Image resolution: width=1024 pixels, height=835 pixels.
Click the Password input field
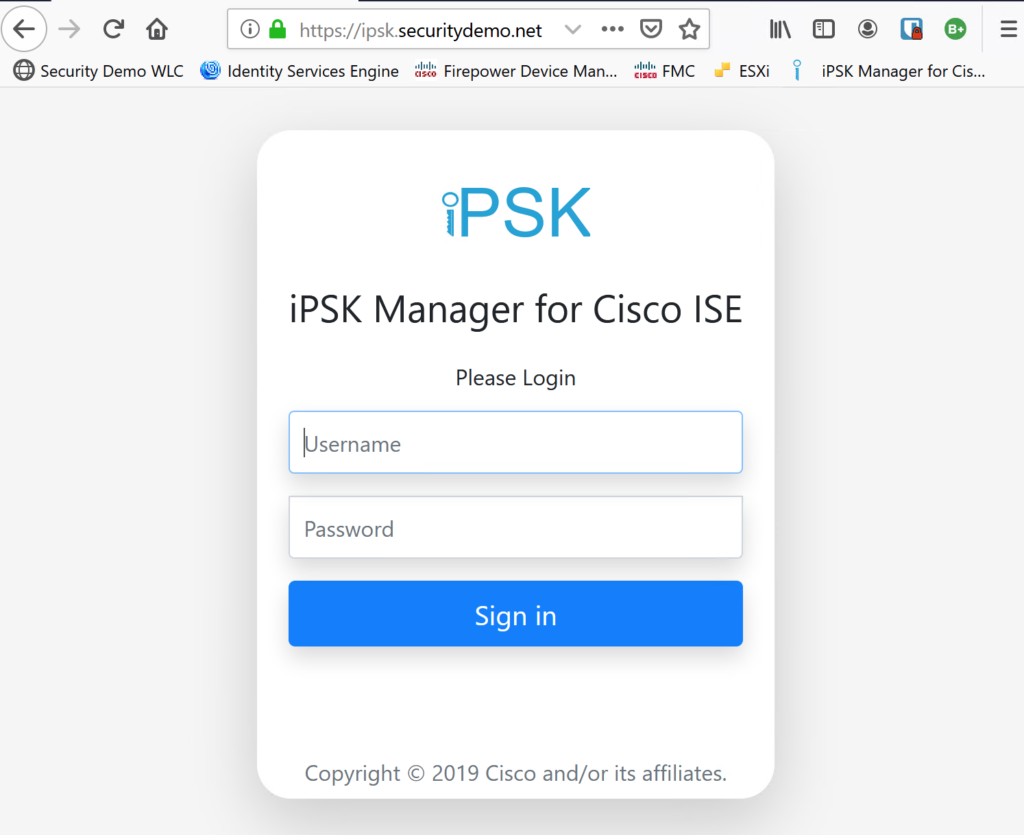click(515, 527)
